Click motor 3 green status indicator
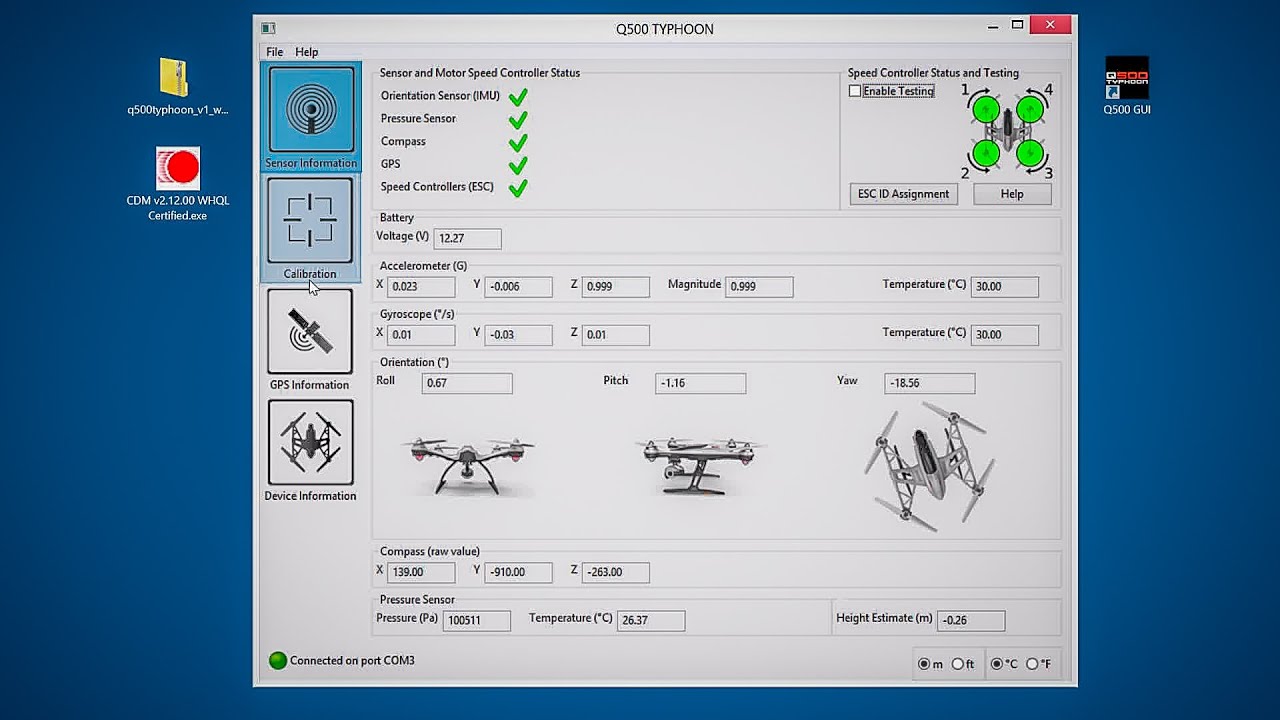This screenshot has height=720, width=1280. [1030, 153]
